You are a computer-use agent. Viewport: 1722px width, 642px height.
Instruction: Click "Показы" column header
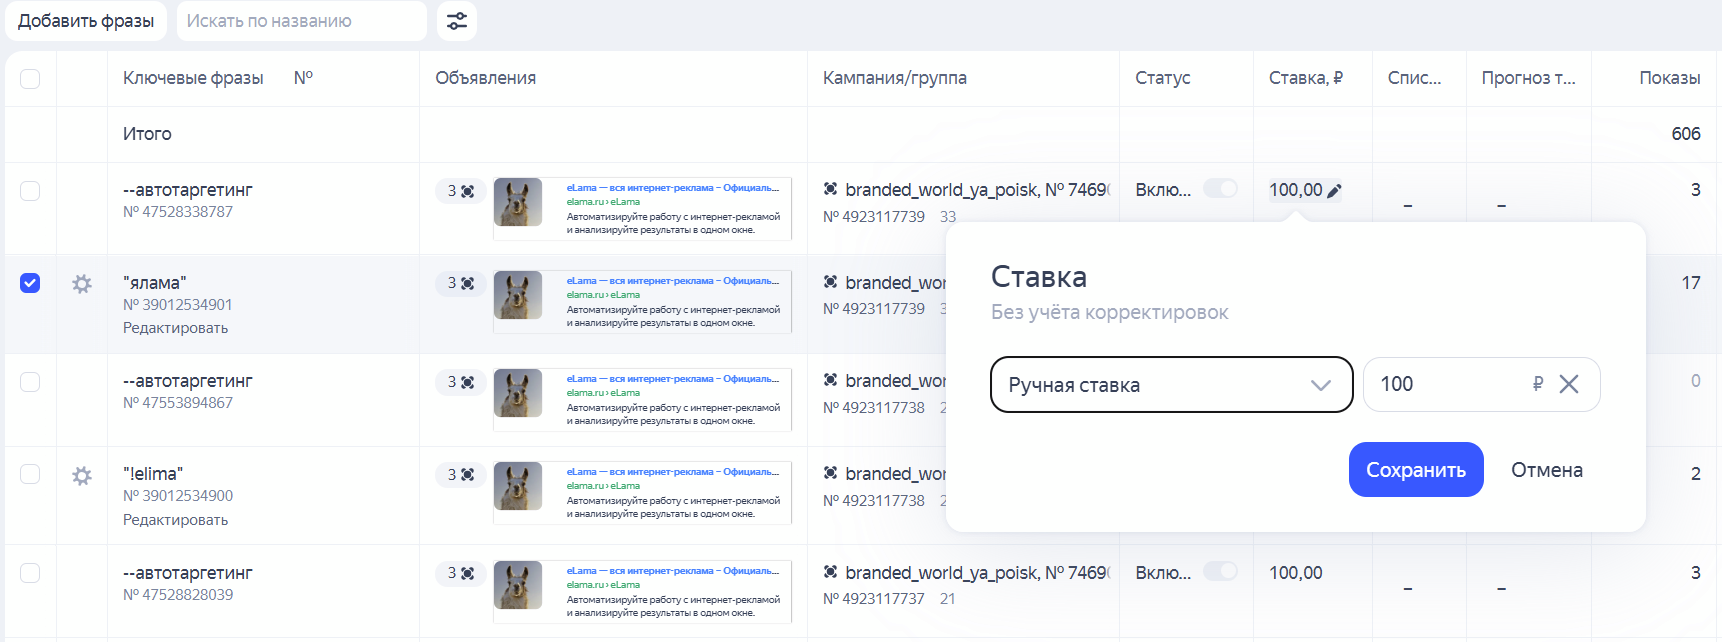(1669, 78)
